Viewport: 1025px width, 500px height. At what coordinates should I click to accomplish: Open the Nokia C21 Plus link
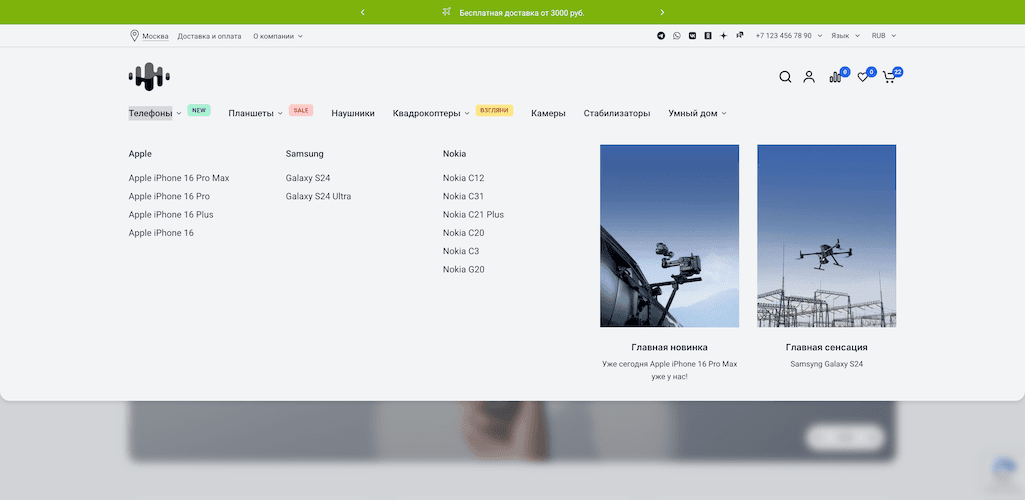pyautogui.click(x=473, y=214)
